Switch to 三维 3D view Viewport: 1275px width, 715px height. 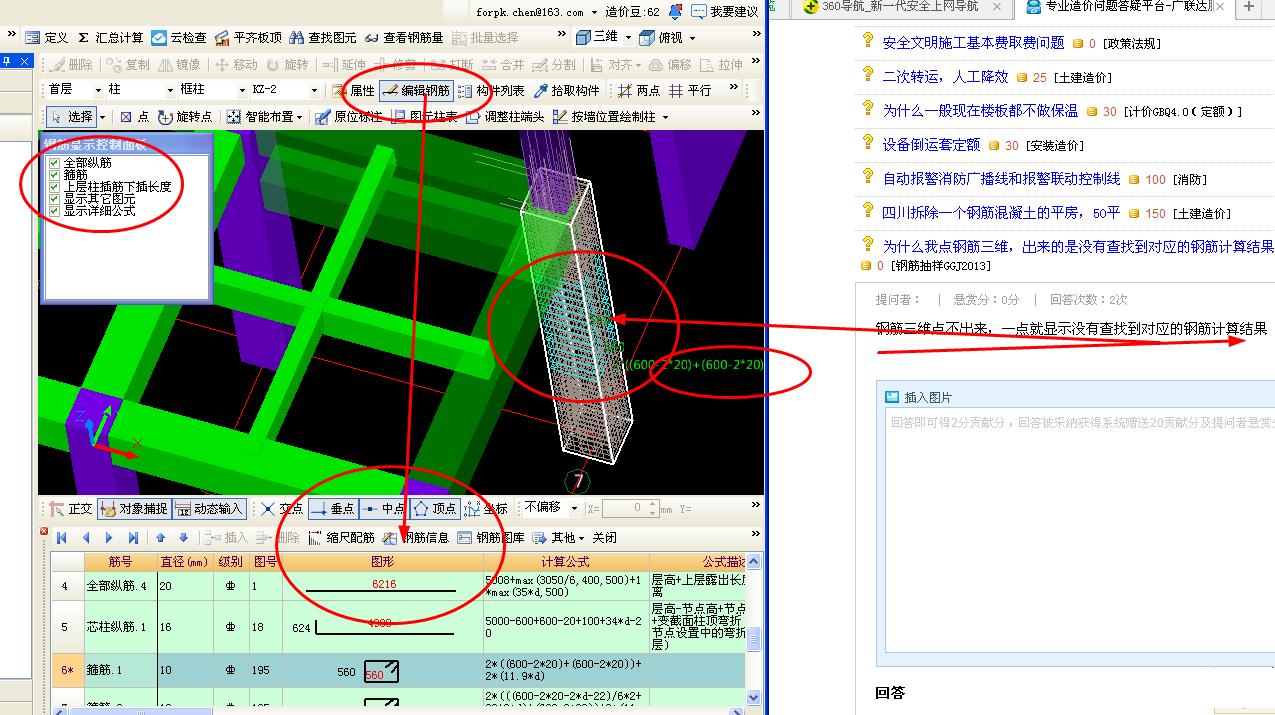pyautogui.click(x=597, y=38)
